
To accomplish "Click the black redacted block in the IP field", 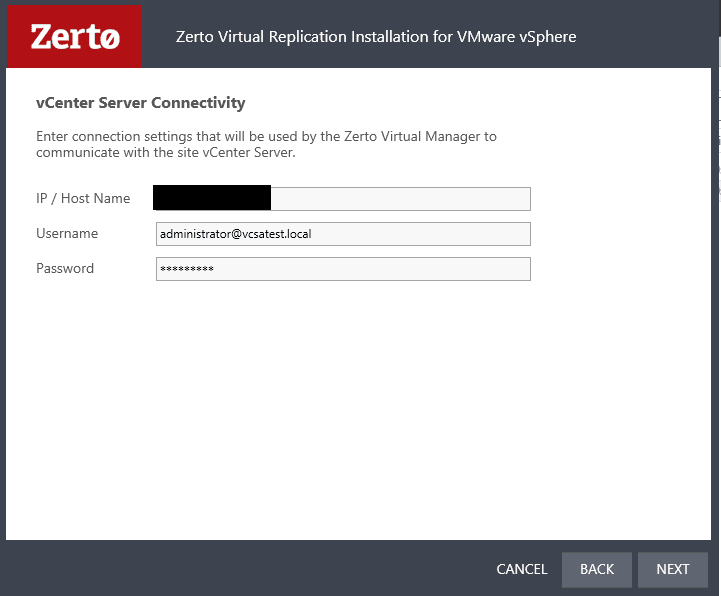I will 212,197.
